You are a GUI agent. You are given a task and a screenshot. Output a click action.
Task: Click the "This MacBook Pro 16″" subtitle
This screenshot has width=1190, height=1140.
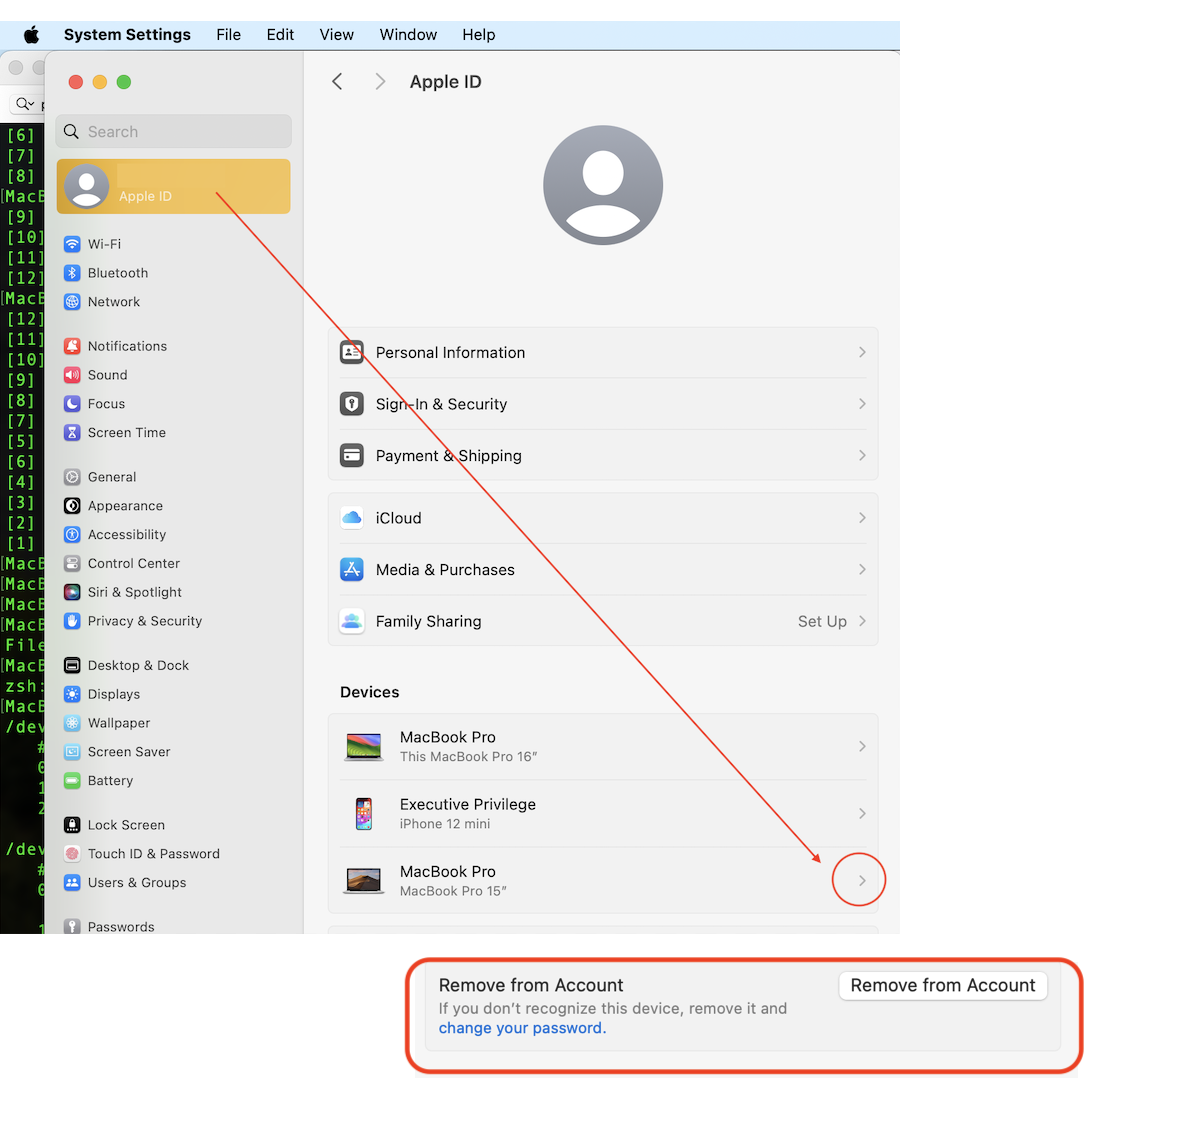tap(468, 757)
